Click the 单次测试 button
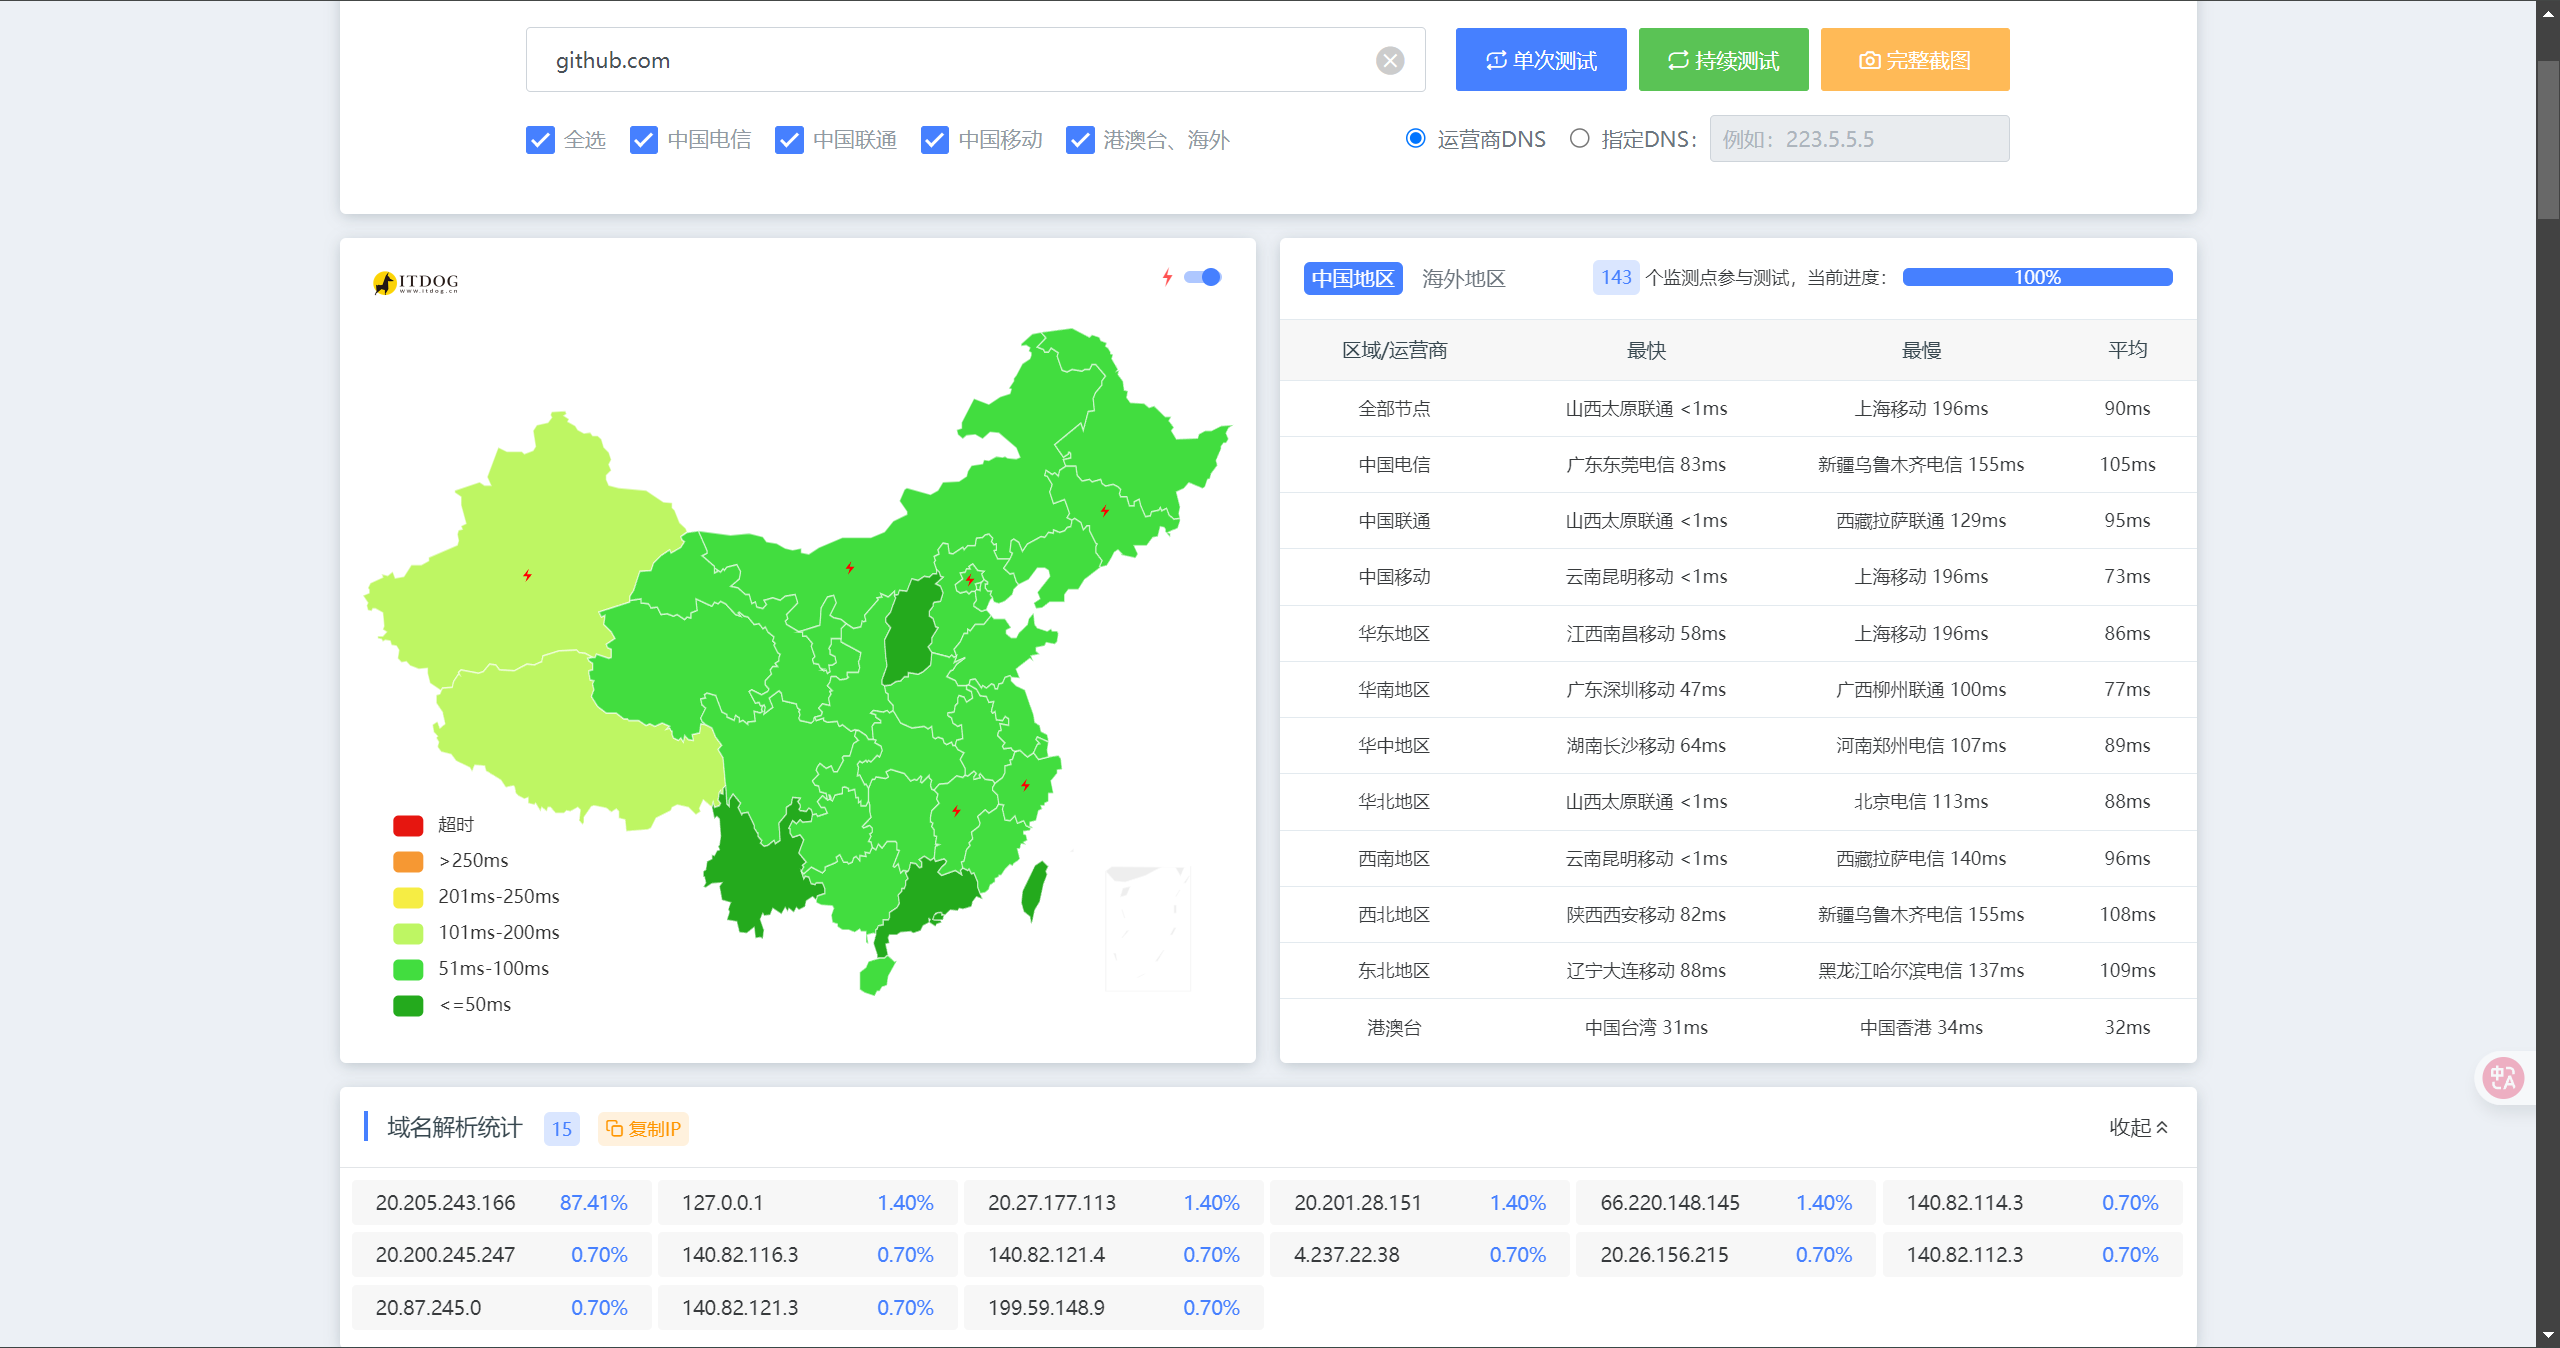 click(x=1541, y=60)
